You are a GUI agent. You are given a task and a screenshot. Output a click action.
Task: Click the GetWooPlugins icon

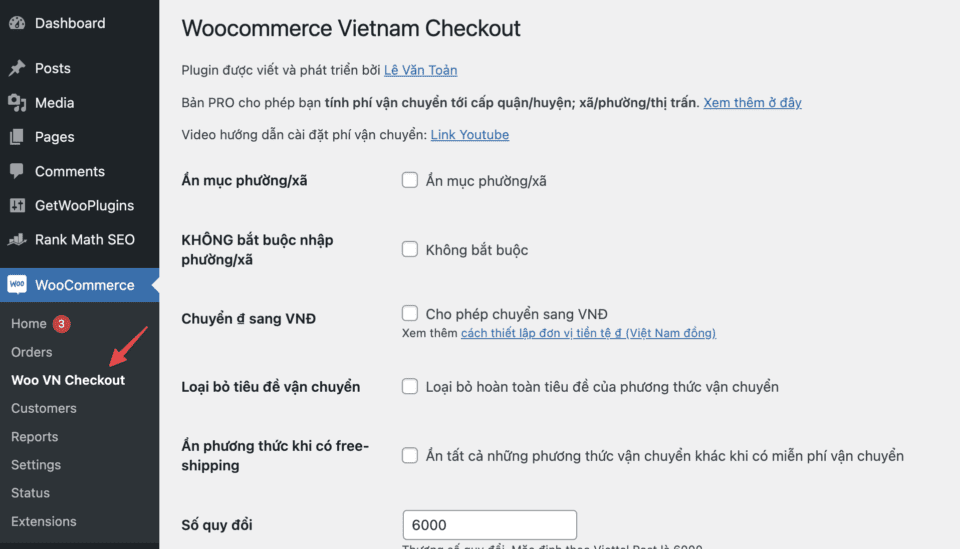pyautogui.click(x=17, y=205)
